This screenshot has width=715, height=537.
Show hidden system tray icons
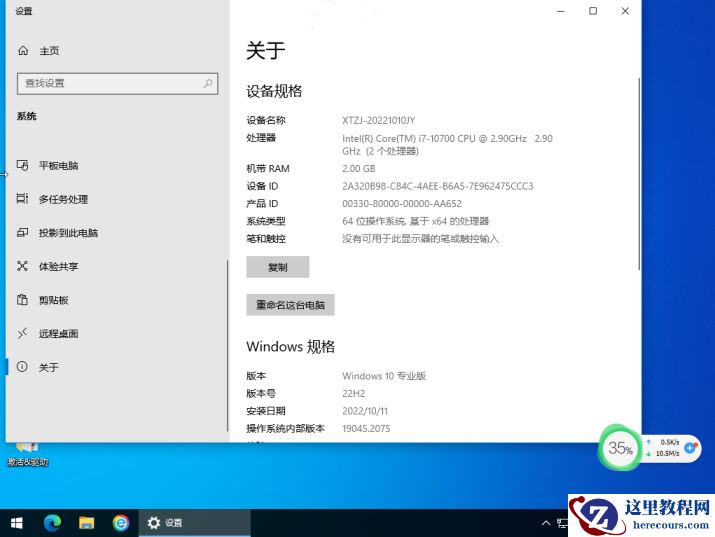546,523
